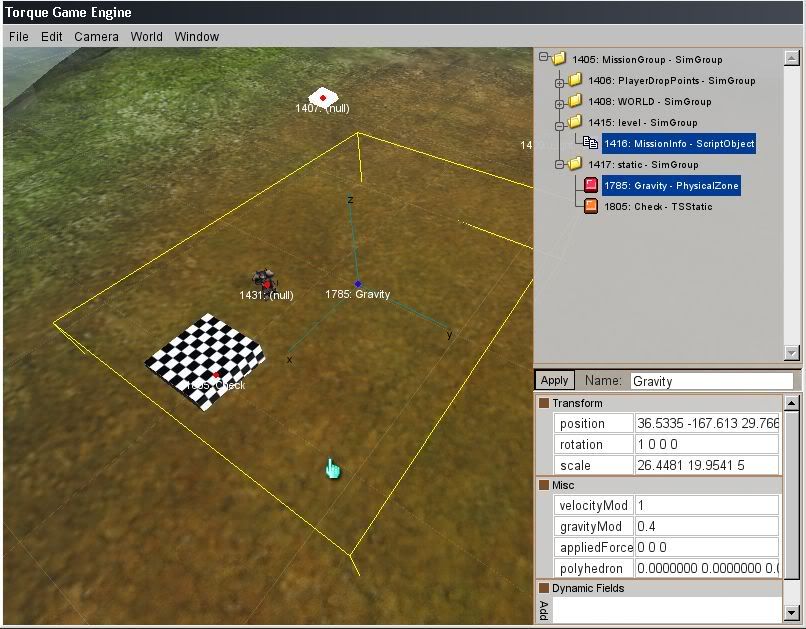Expand the WORLD SimGroup tree node

coord(560,101)
